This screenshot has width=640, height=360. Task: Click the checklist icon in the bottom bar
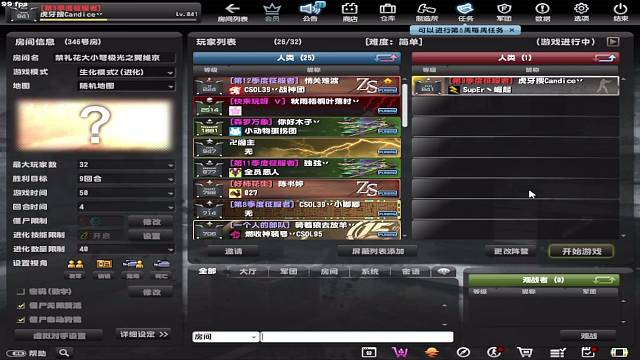coord(557,352)
